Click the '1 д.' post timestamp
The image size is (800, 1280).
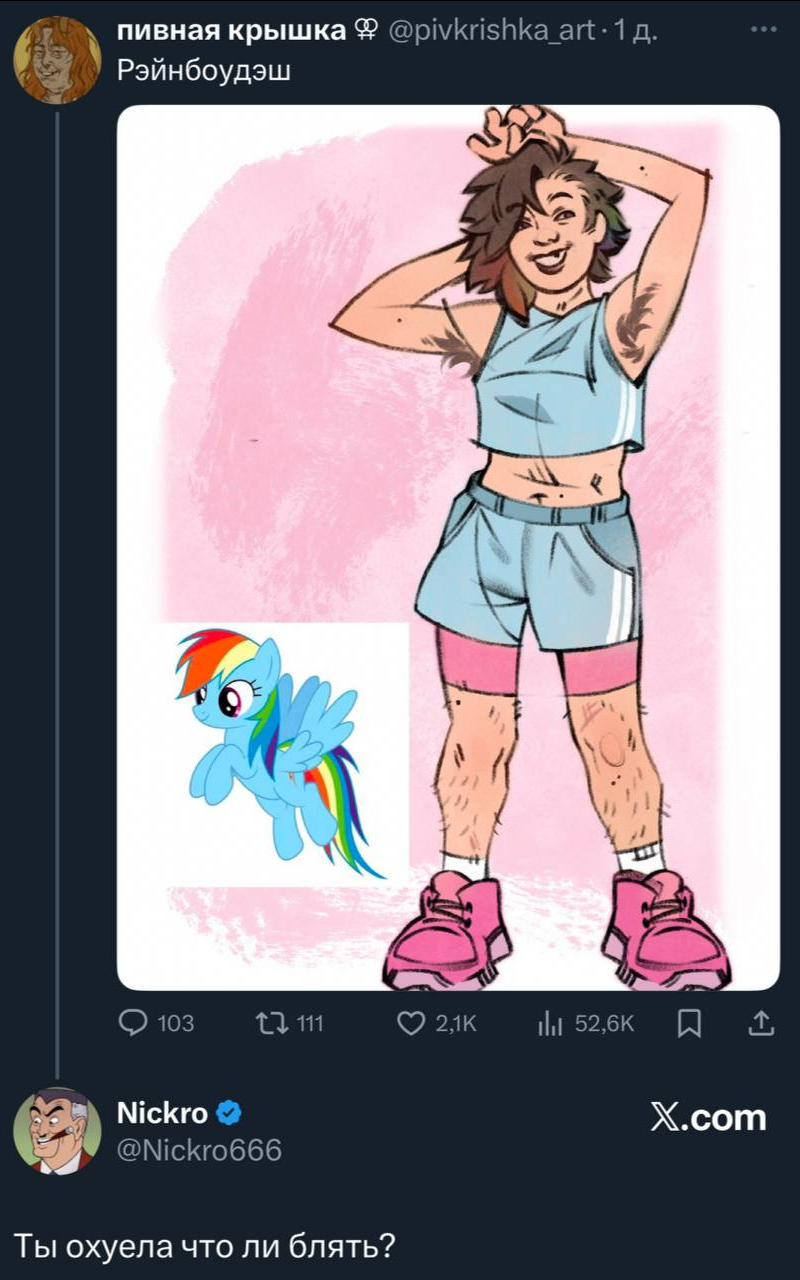(634, 31)
